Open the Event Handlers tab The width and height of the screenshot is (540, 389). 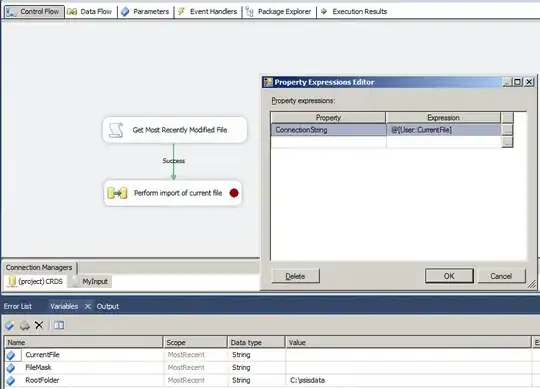(x=208, y=11)
